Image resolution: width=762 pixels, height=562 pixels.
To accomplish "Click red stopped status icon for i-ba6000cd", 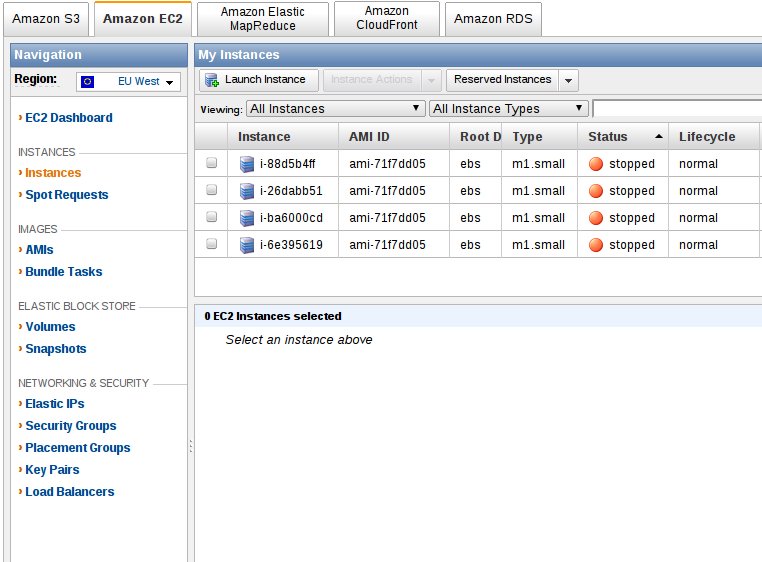I will coord(596,218).
